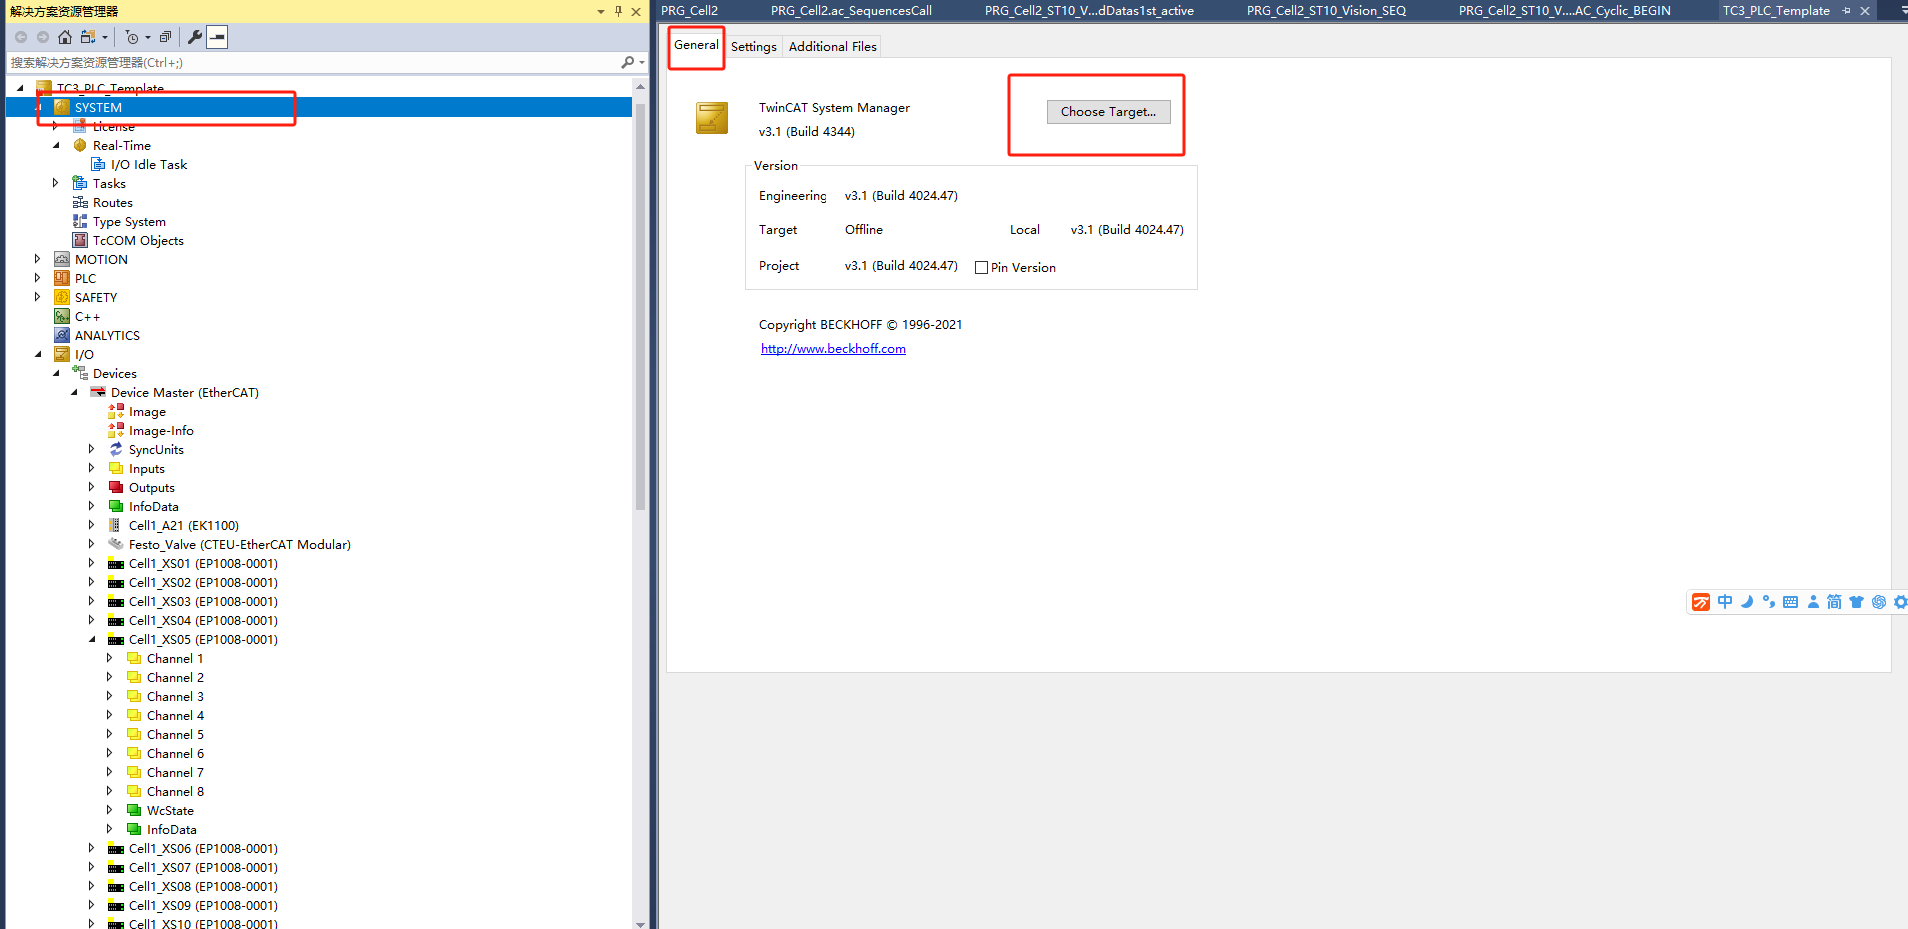The image size is (1908, 929).
Task: Switch to the General tab
Action: 696,45
